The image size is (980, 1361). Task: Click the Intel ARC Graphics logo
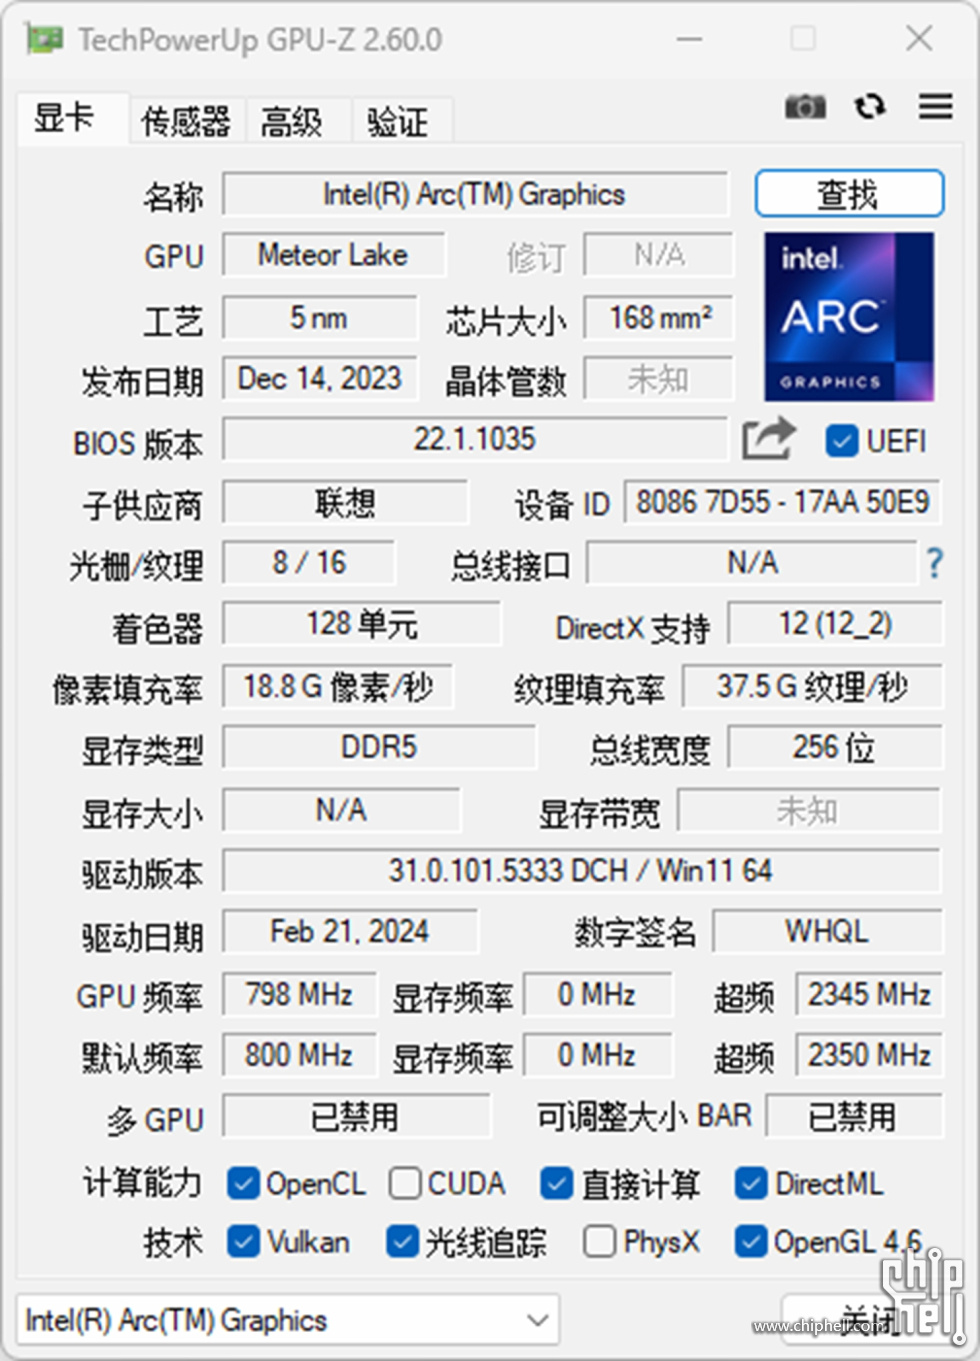tap(849, 317)
